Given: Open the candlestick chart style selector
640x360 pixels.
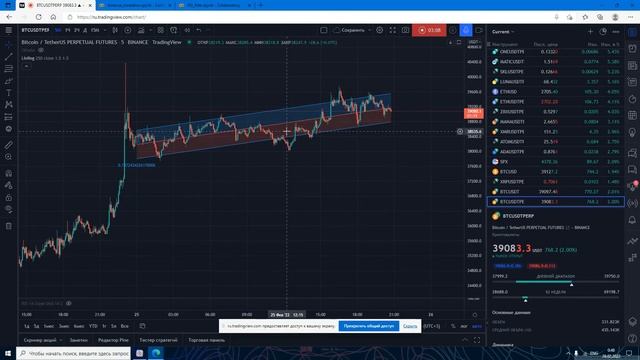Looking at the screenshot, I should click(115, 30).
